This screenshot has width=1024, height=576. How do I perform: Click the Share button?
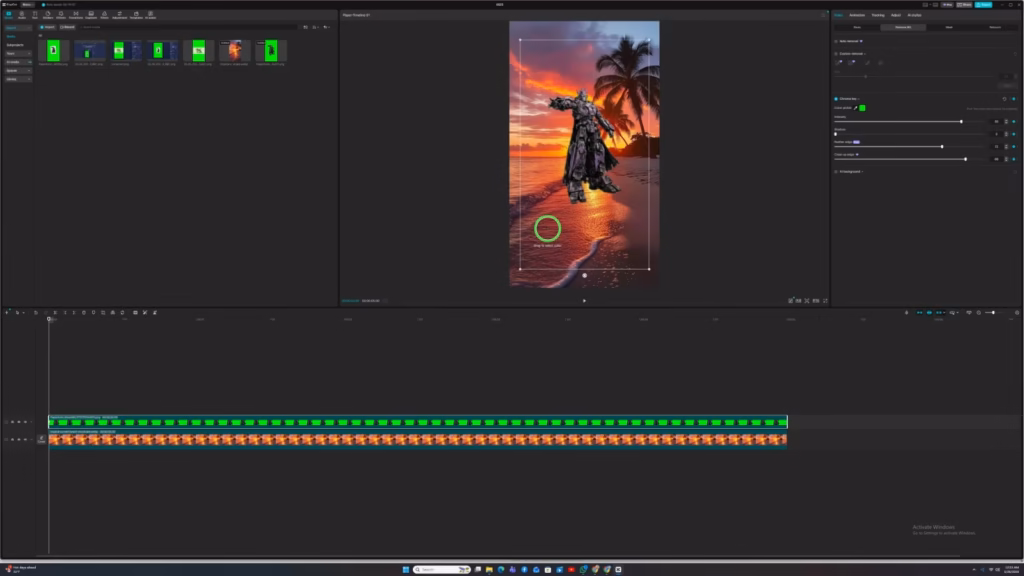964,5
